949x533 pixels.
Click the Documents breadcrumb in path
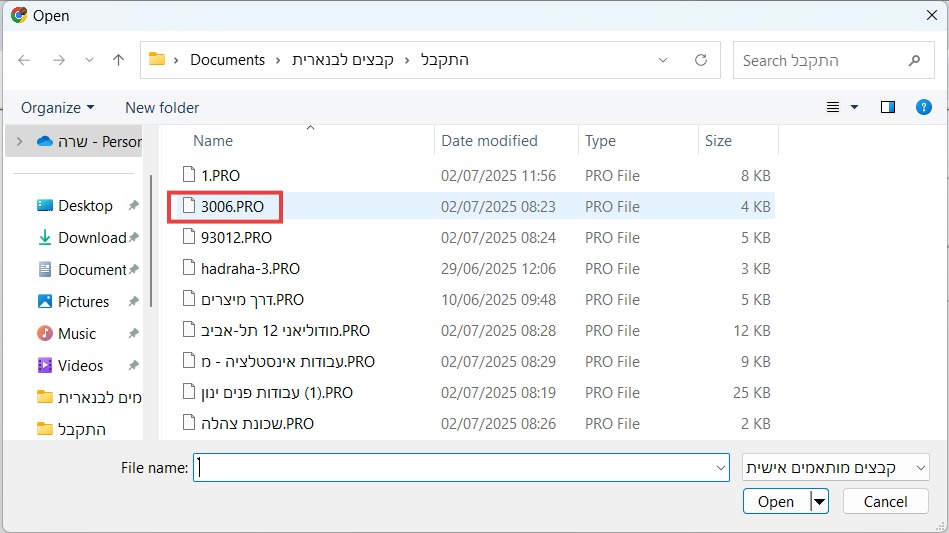[227, 60]
